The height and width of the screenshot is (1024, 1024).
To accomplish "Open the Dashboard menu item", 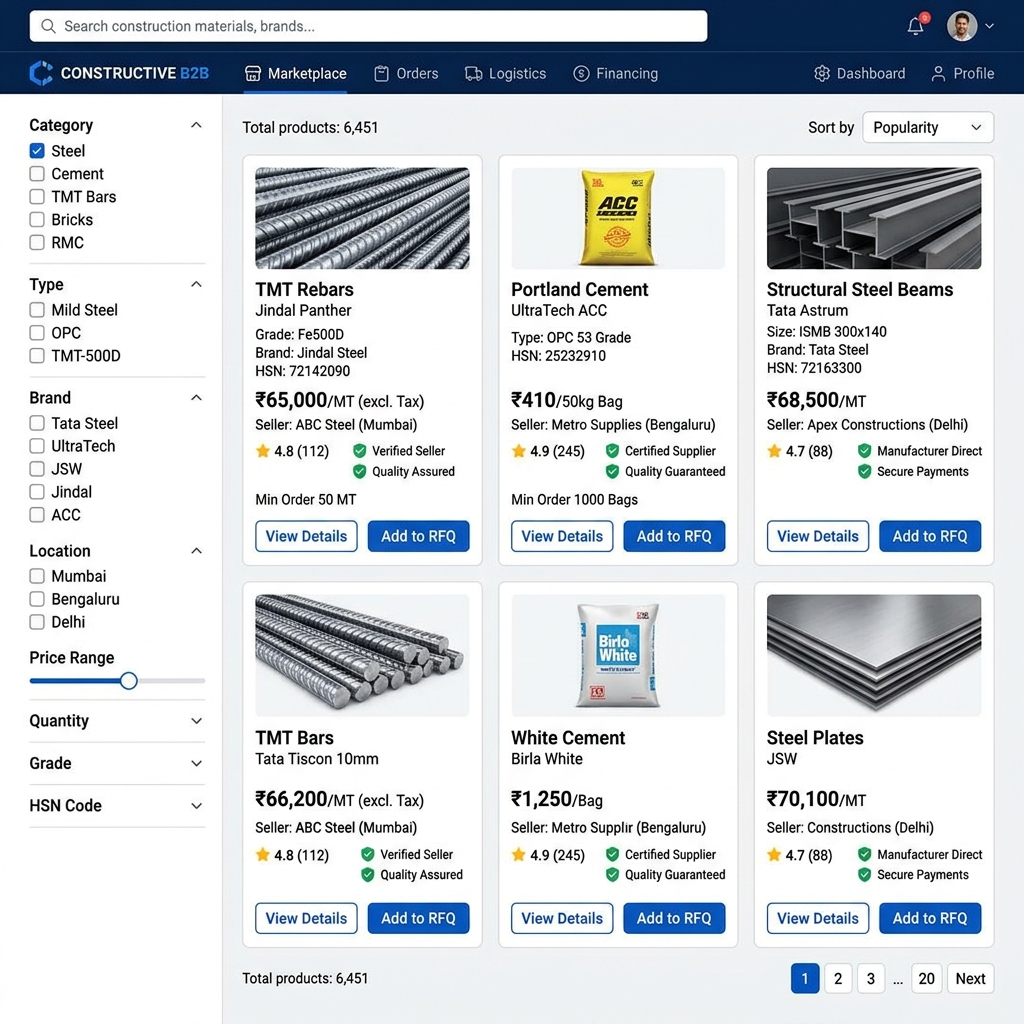I will click(x=859, y=74).
